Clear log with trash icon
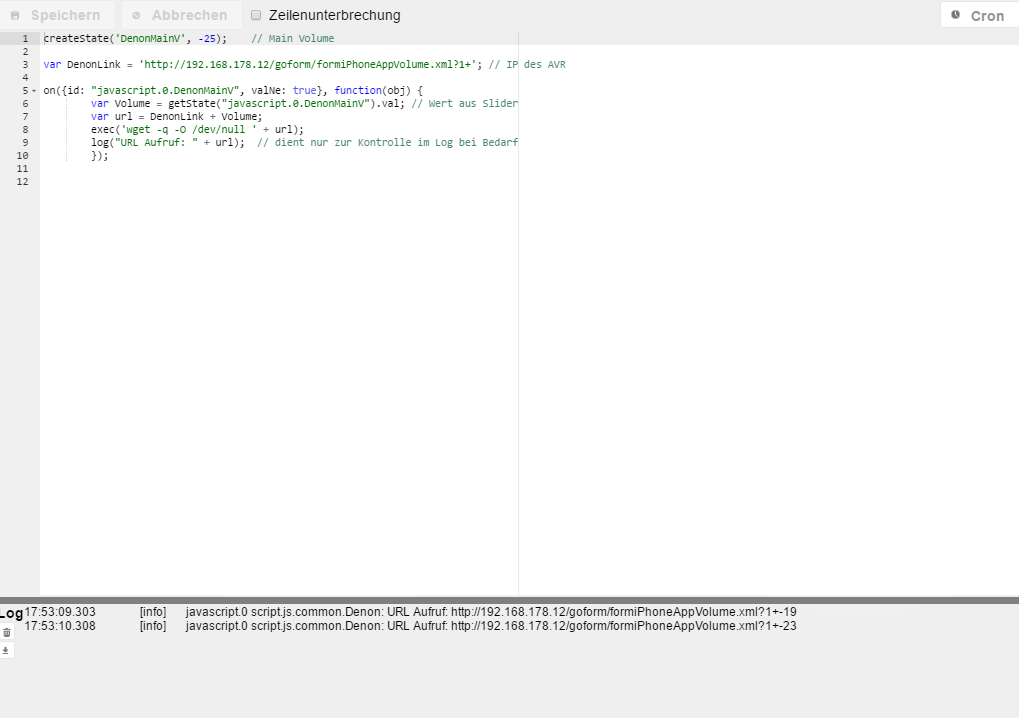Image resolution: width=1019 pixels, height=718 pixels. (6, 632)
